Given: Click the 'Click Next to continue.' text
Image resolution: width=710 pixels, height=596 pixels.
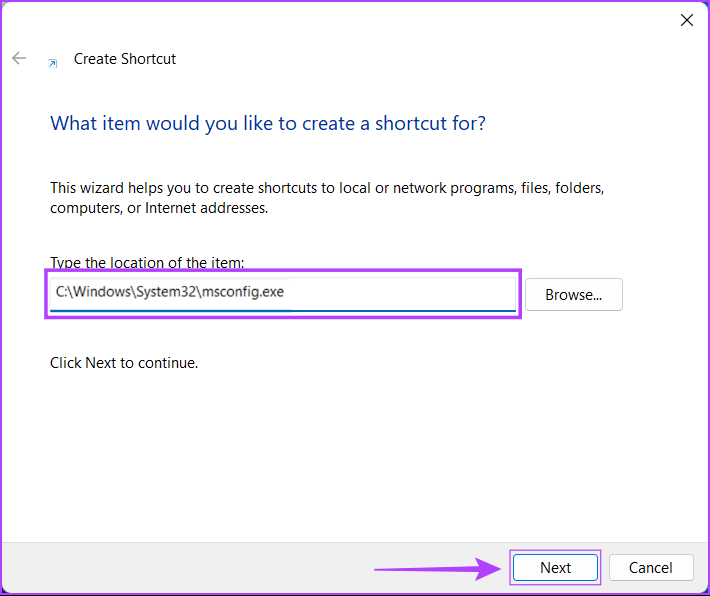Looking at the screenshot, I should pos(124,363).
